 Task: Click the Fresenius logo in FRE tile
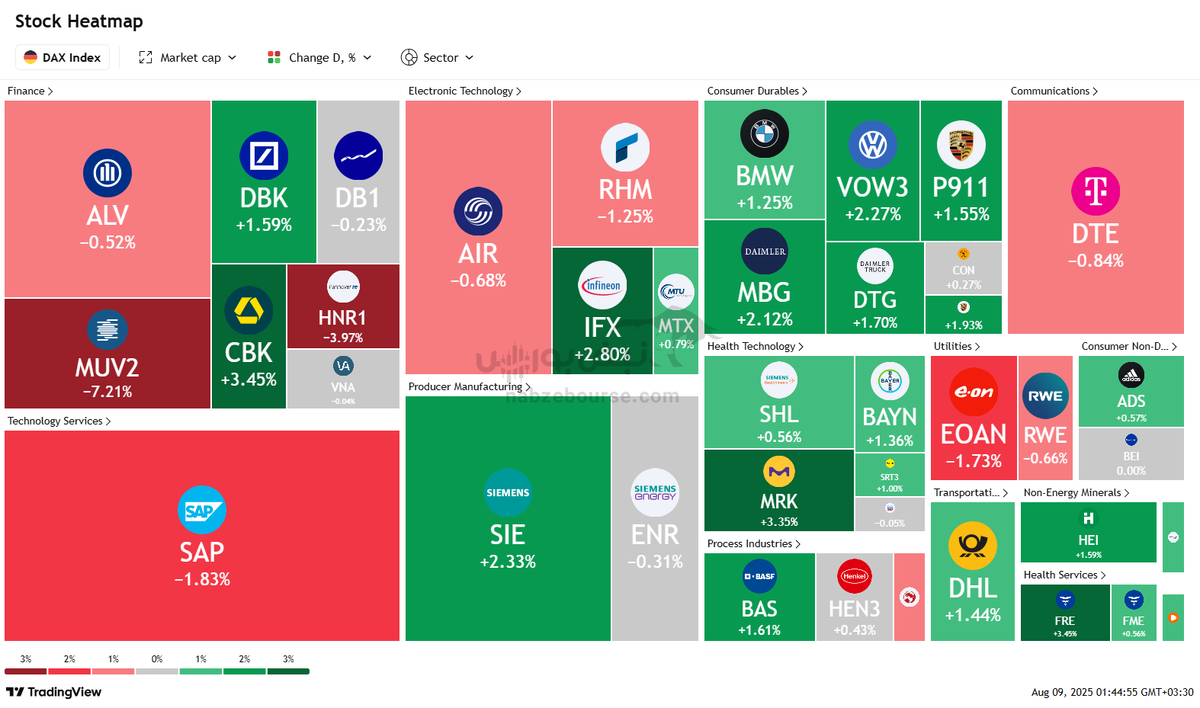1065,600
